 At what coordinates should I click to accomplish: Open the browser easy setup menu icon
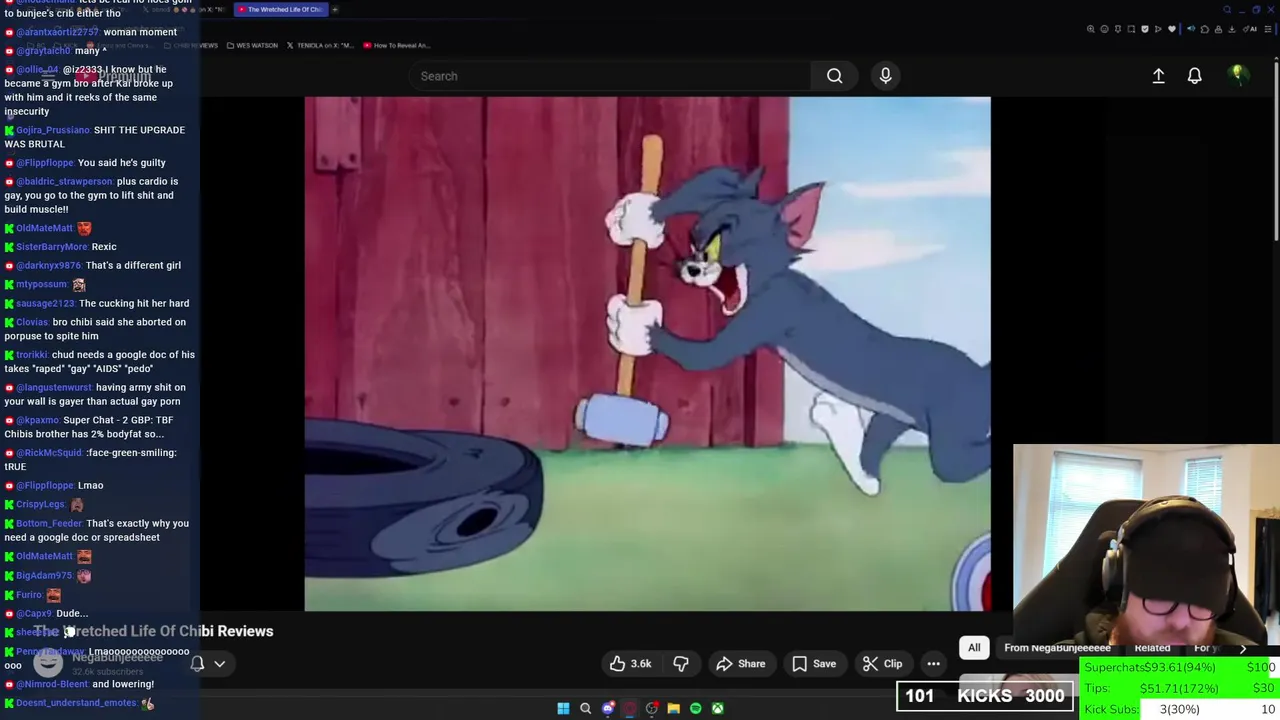coord(1269,29)
